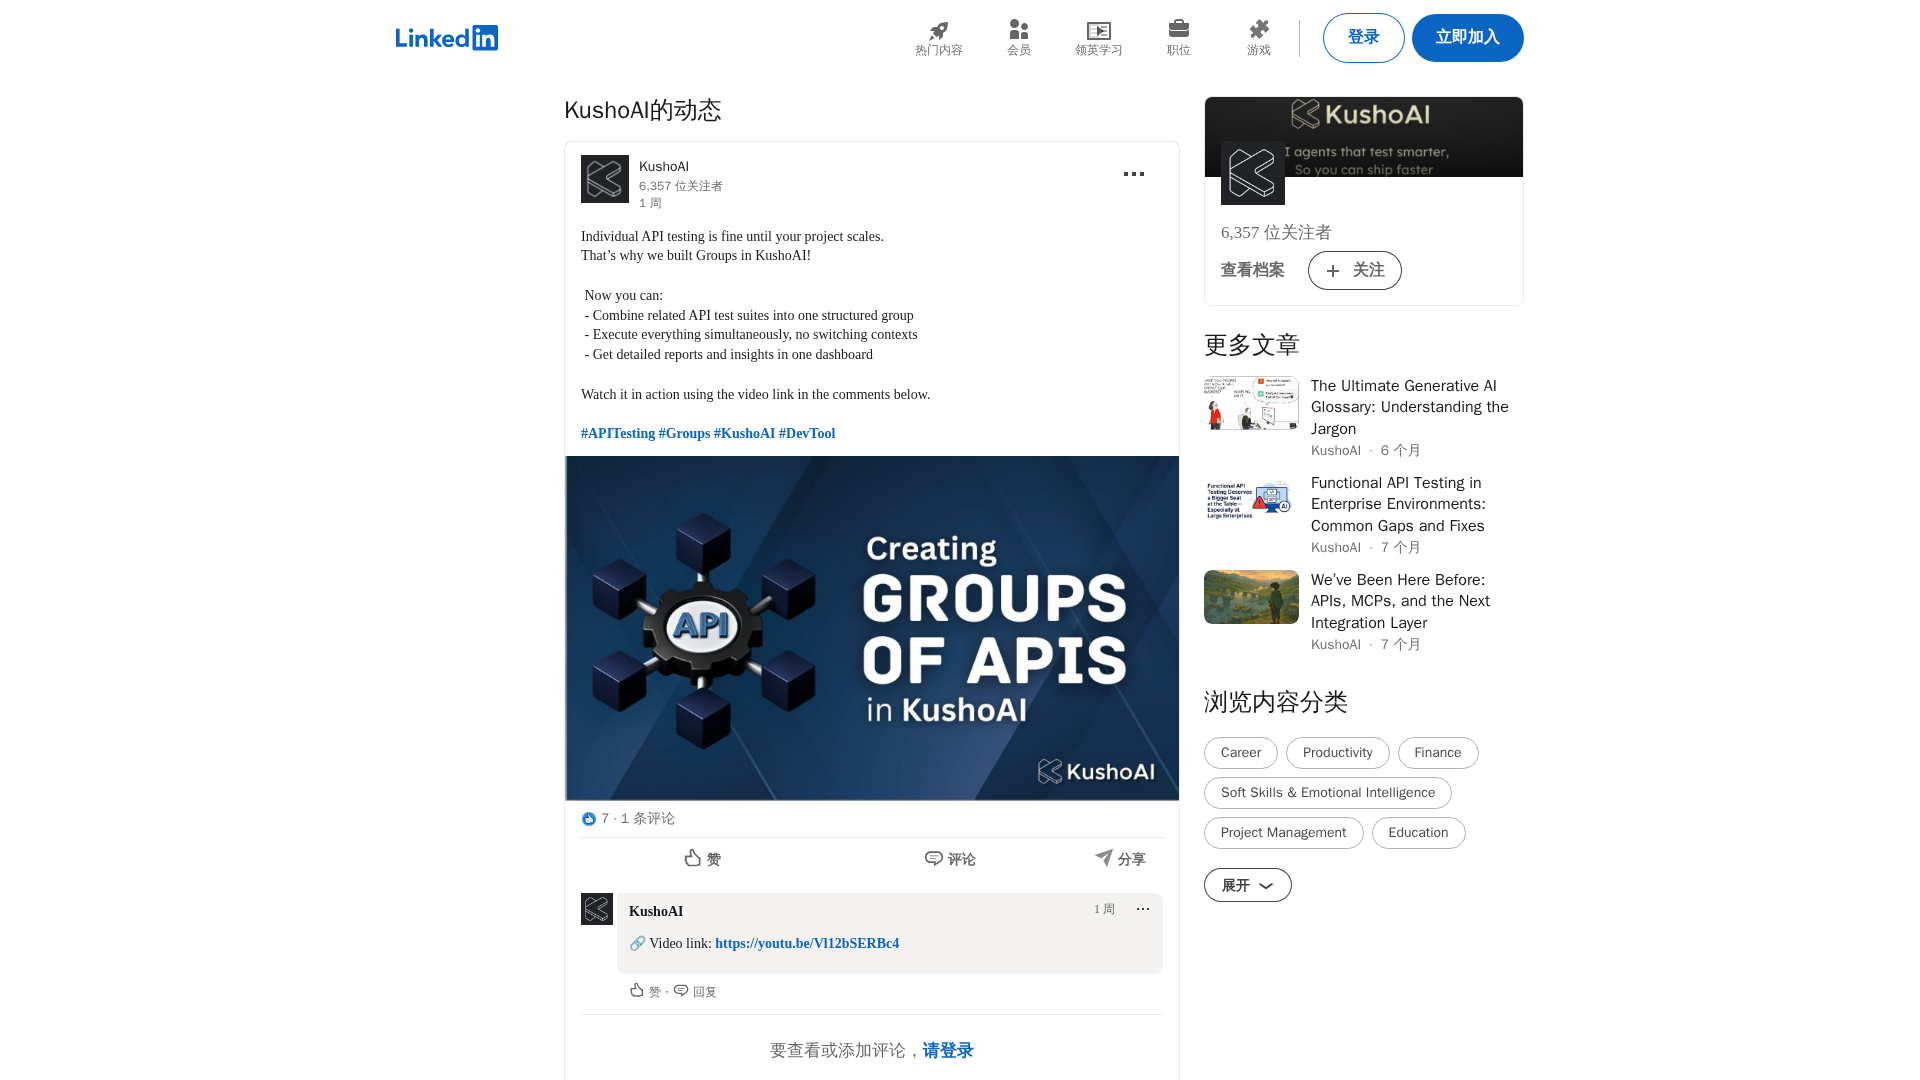Click the #APITesting hashtag

tap(617, 433)
